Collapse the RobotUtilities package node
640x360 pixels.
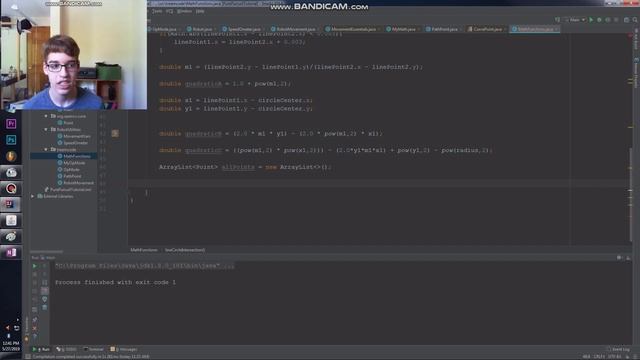click(x=46, y=129)
